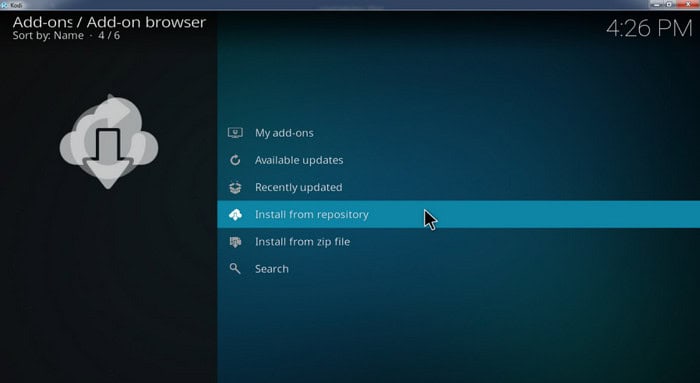Viewport: 700px width, 383px height.
Task: Click the Recently updated box icon
Action: pyautogui.click(x=235, y=187)
